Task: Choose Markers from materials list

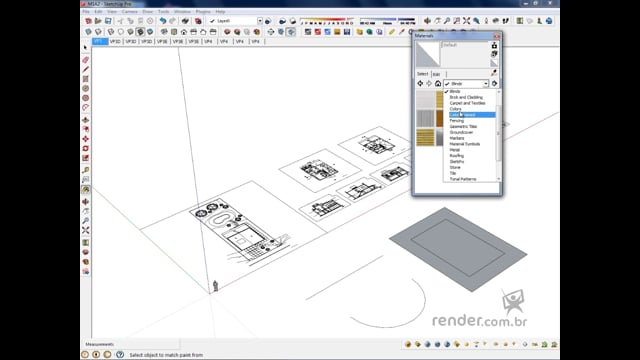Action: (457, 138)
